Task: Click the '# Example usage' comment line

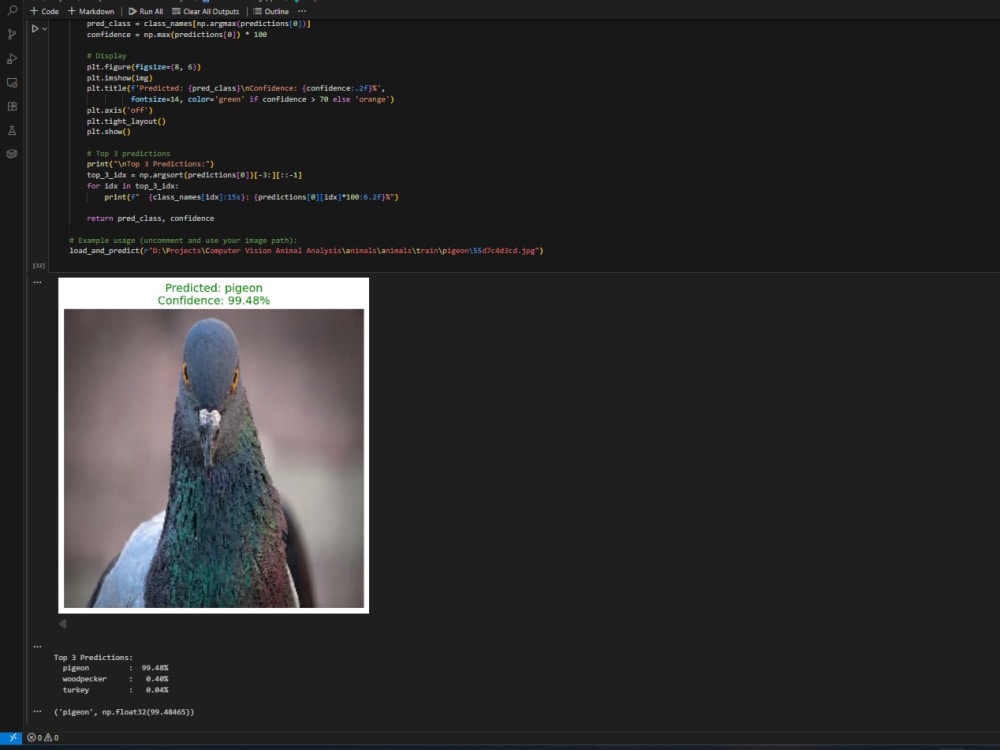Action: point(183,240)
